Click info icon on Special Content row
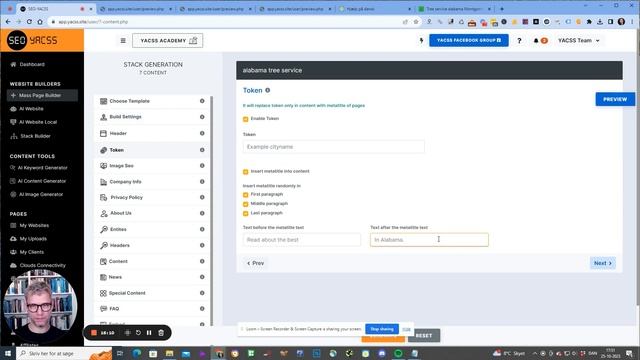The height and width of the screenshot is (360, 640). point(202,293)
